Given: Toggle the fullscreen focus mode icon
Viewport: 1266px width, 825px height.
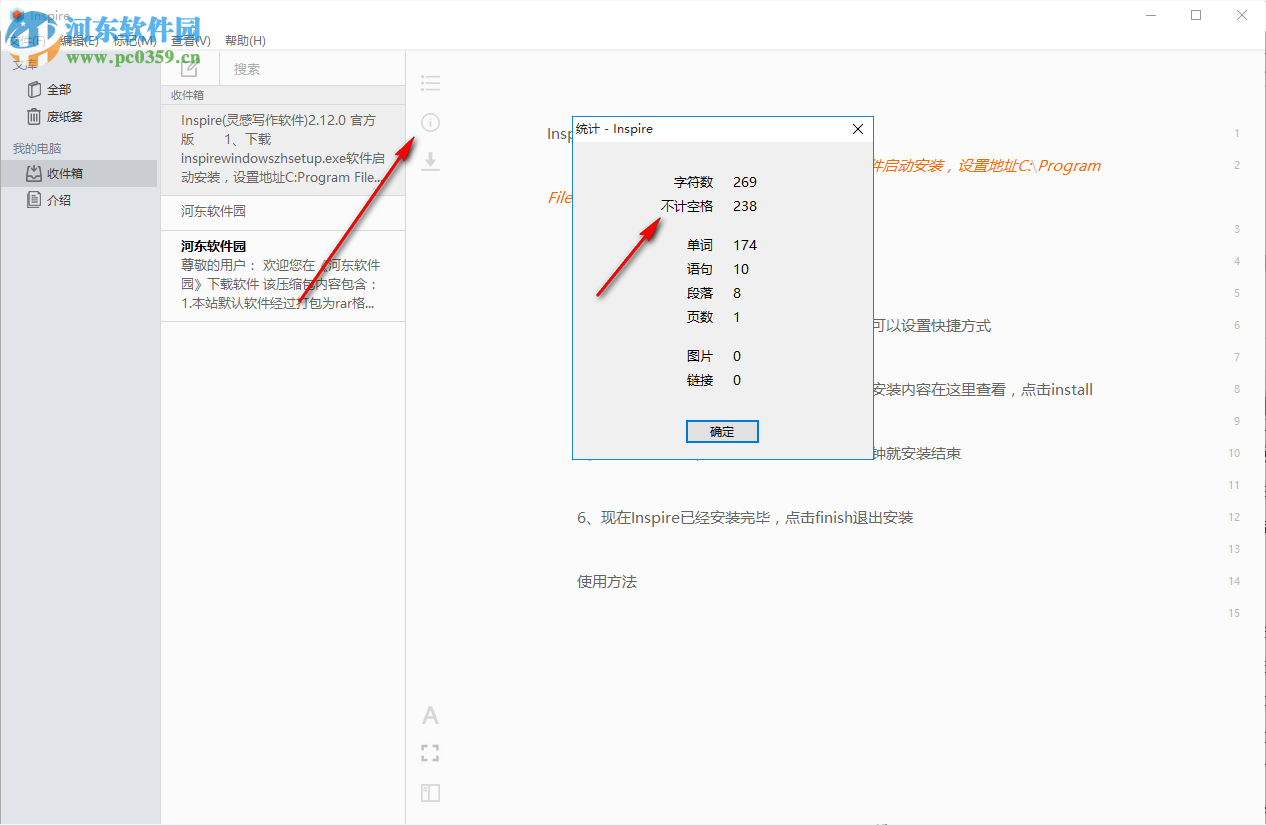Looking at the screenshot, I should pos(430,753).
